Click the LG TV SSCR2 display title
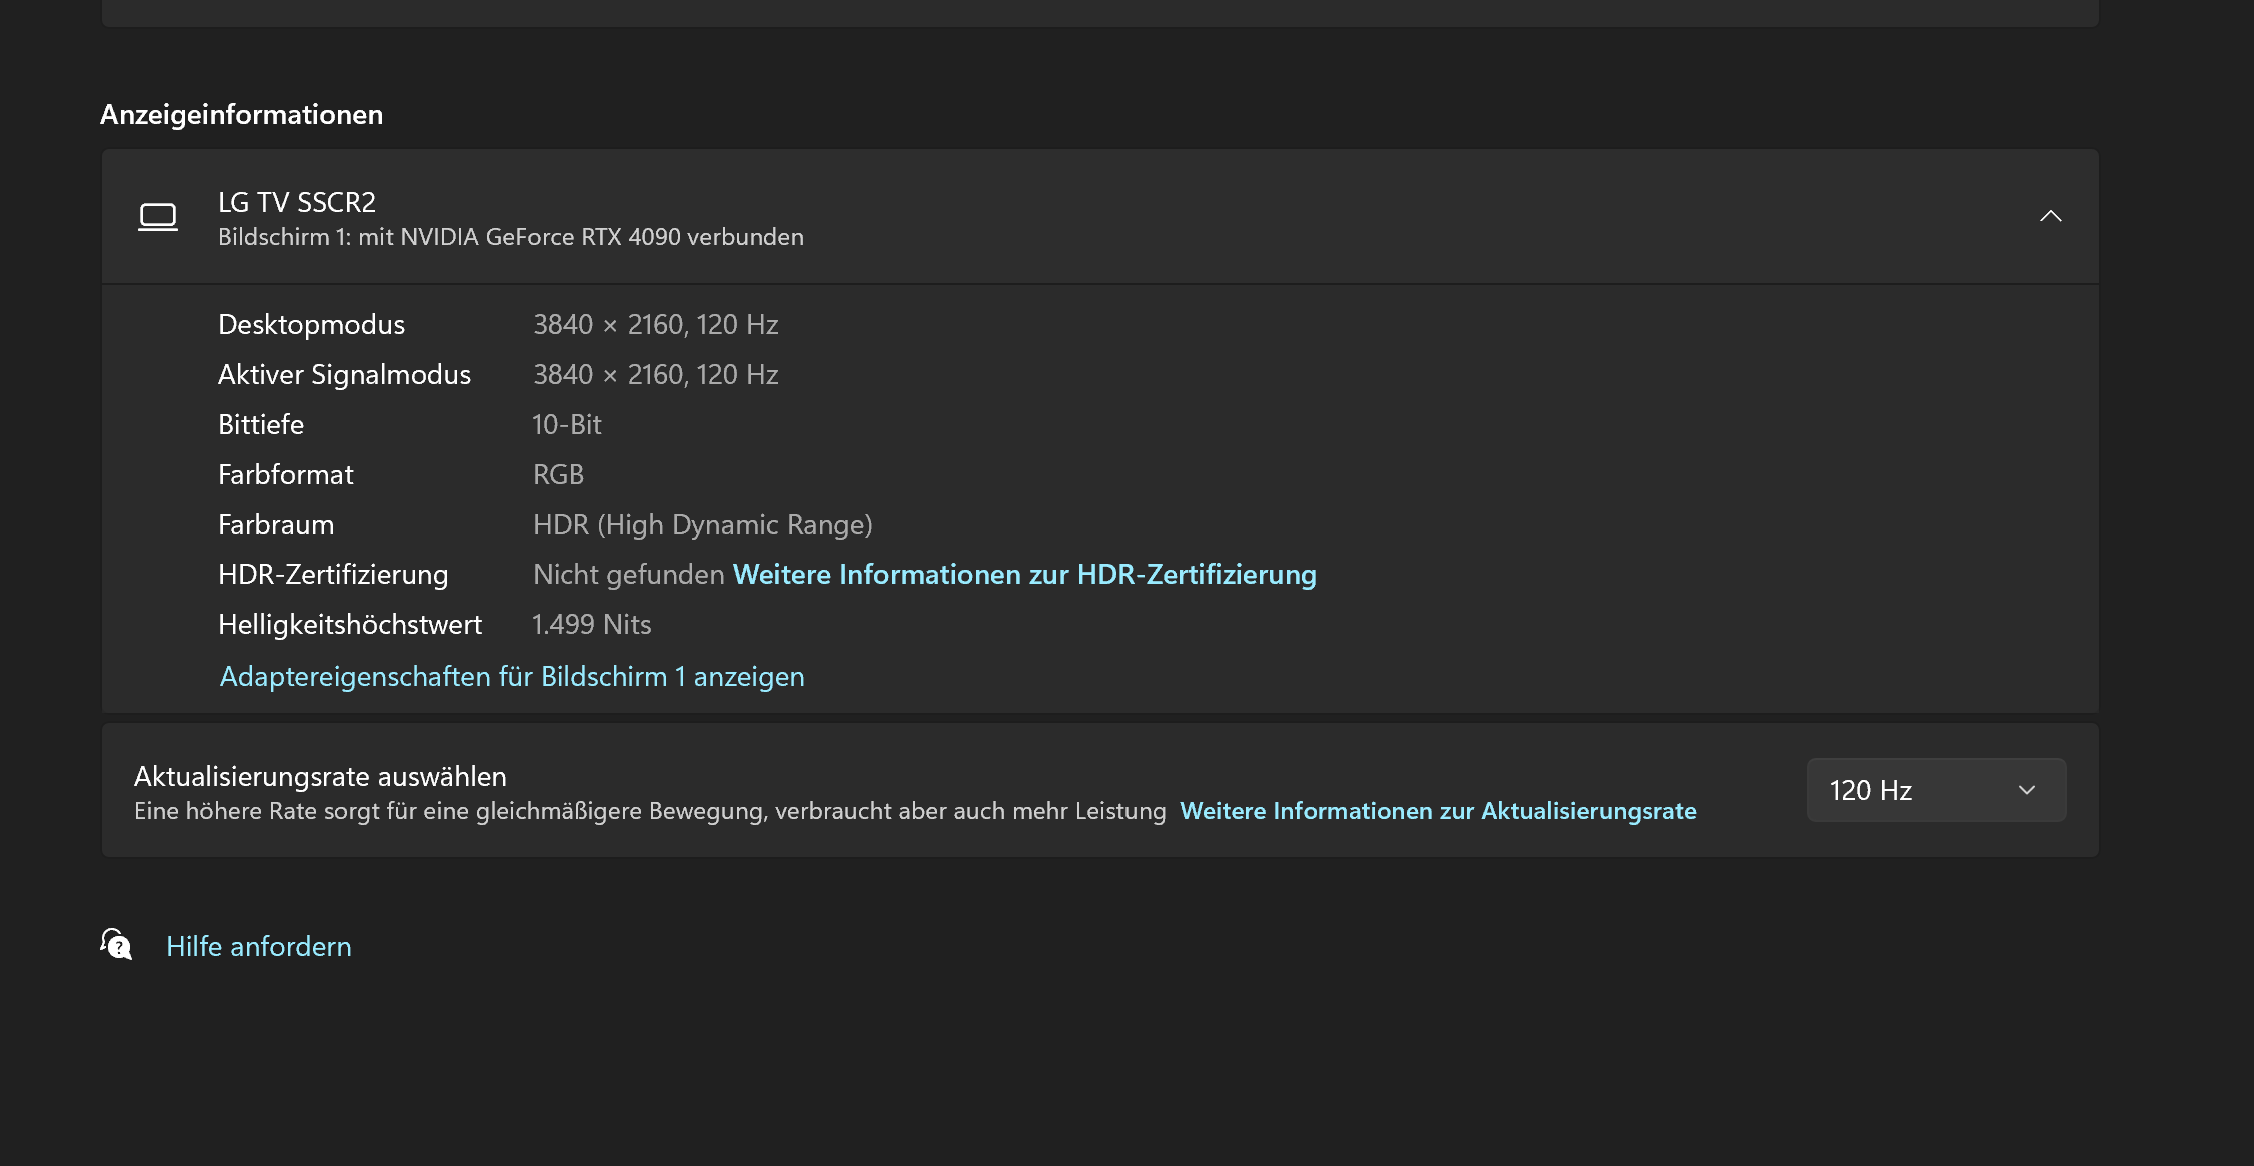The image size is (2254, 1166). tap(297, 202)
